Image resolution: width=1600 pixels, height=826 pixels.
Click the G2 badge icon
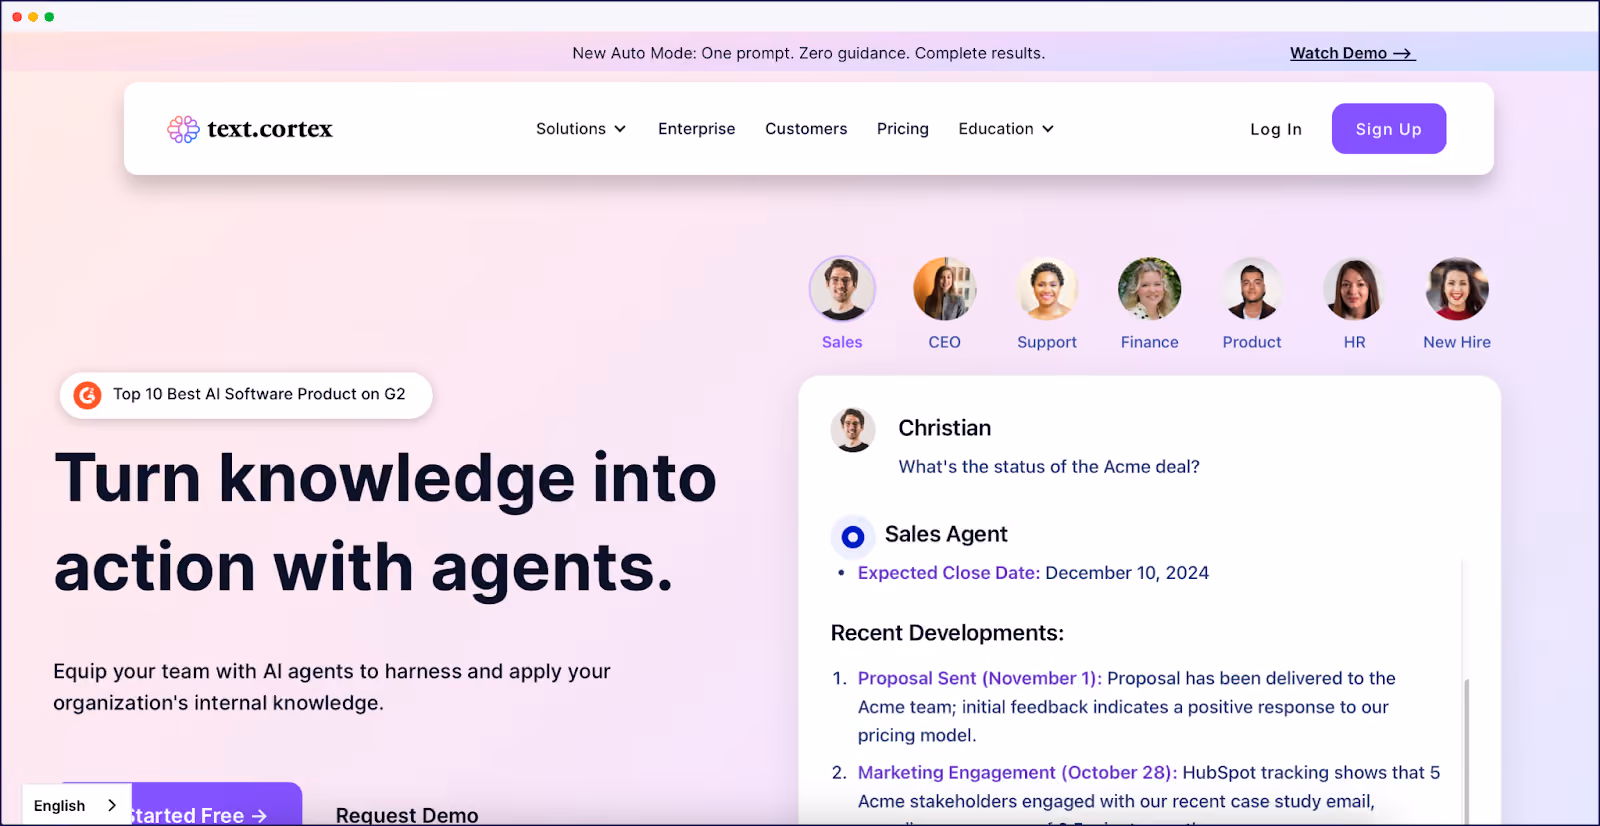coord(88,395)
